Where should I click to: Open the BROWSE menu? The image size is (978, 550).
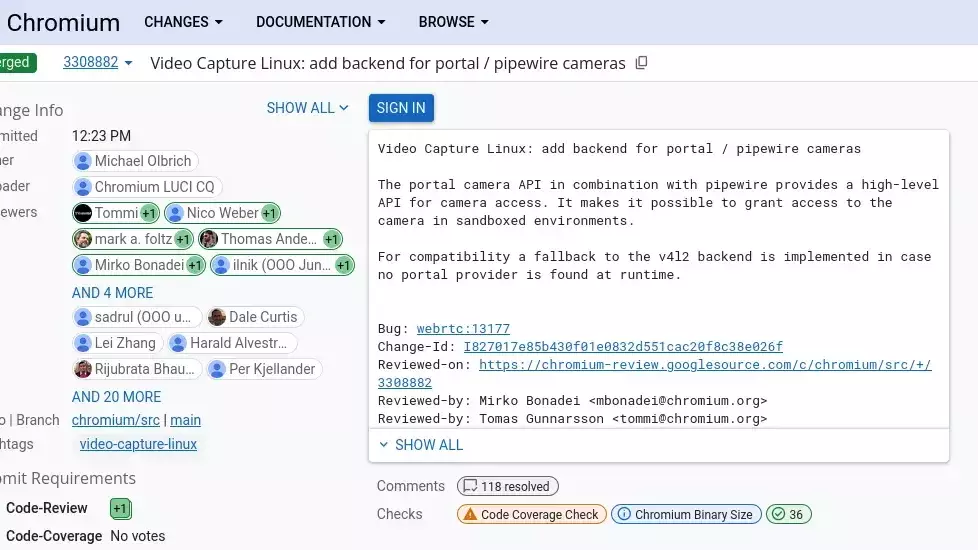click(453, 22)
